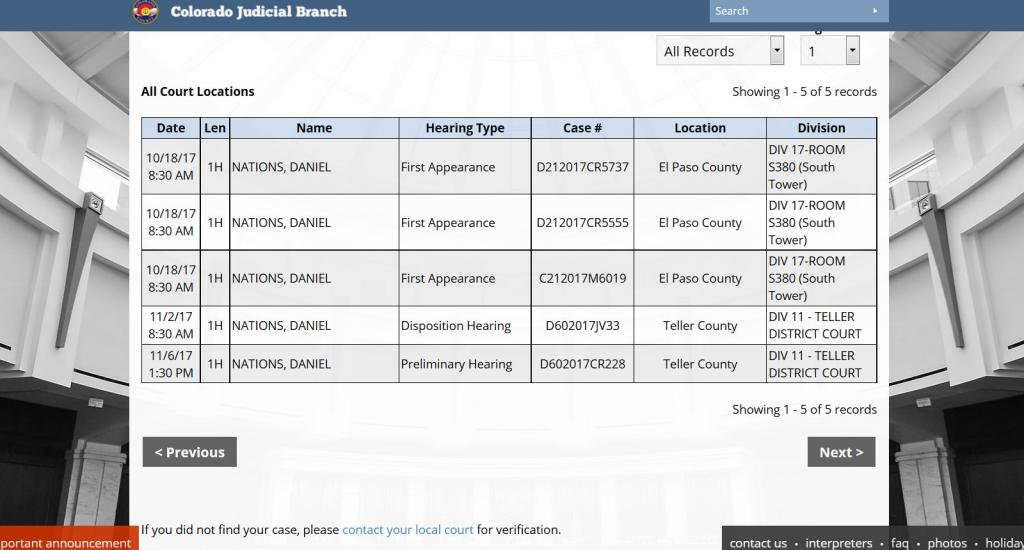
Task: Click the Case # column header
Action: [x=582, y=128]
